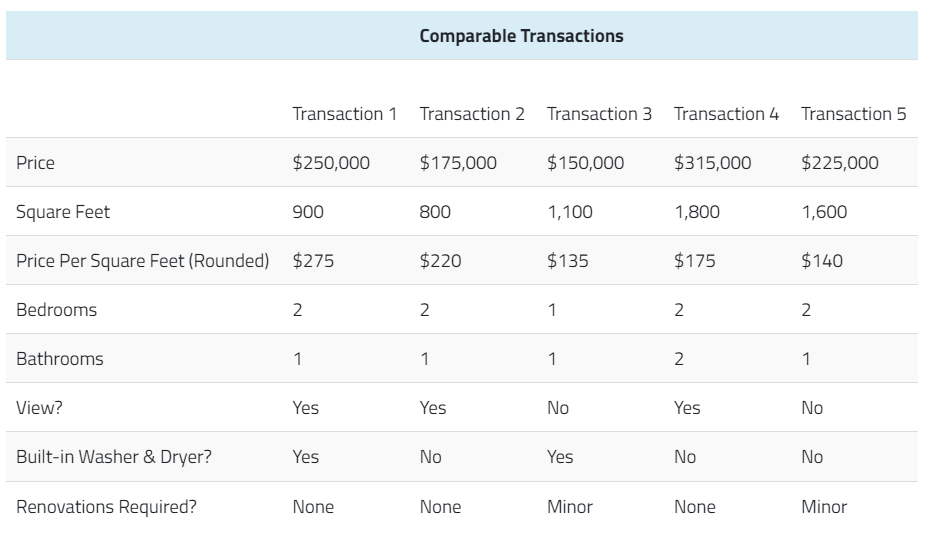Select the $140 price per square foot cell
Image resolution: width=932 pixels, height=535 pixels.
pyautogui.click(x=822, y=260)
